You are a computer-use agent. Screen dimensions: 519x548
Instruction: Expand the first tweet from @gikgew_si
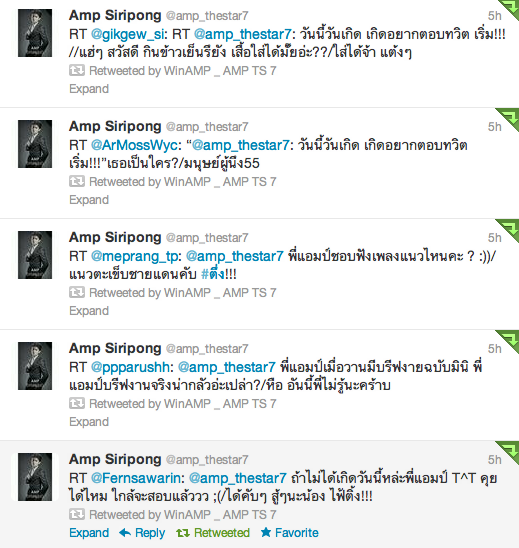click(x=89, y=89)
